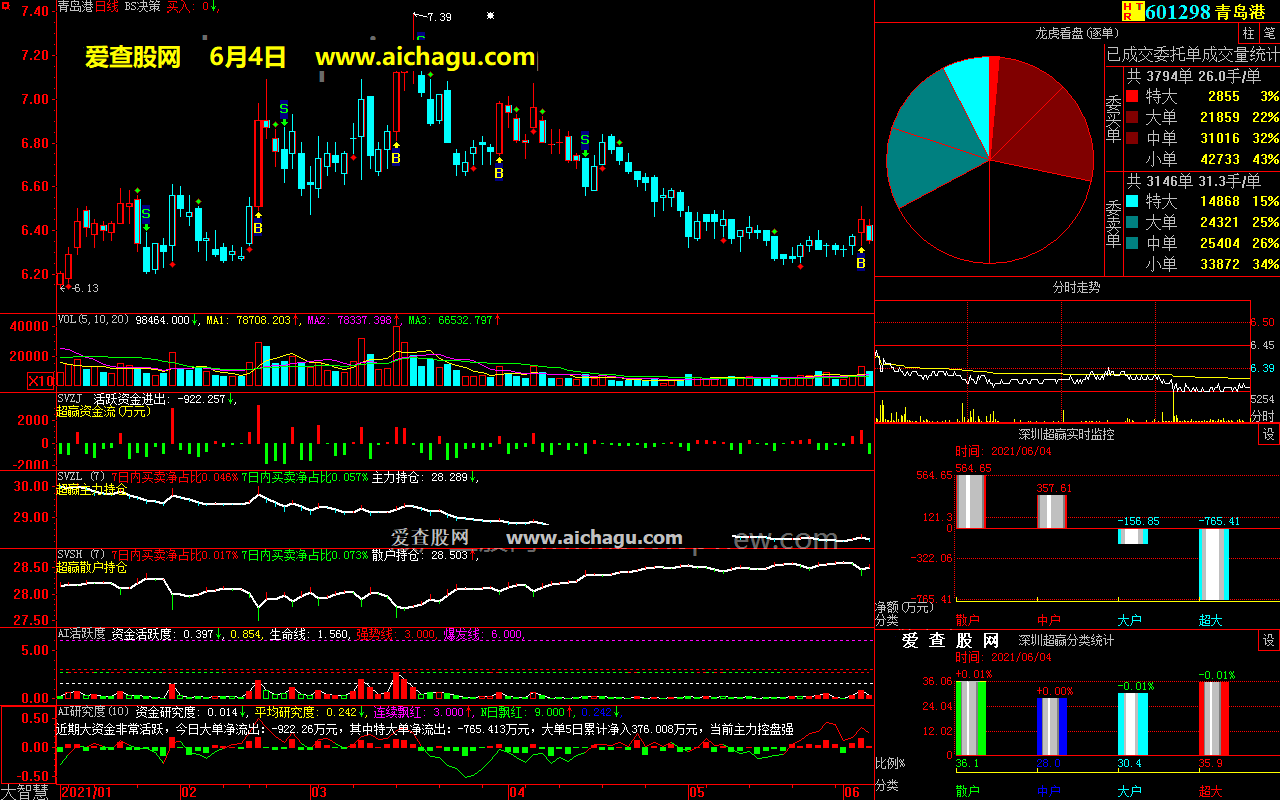Click the B buy marker from early June
This screenshot has width=1280, height=800.
click(x=860, y=264)
